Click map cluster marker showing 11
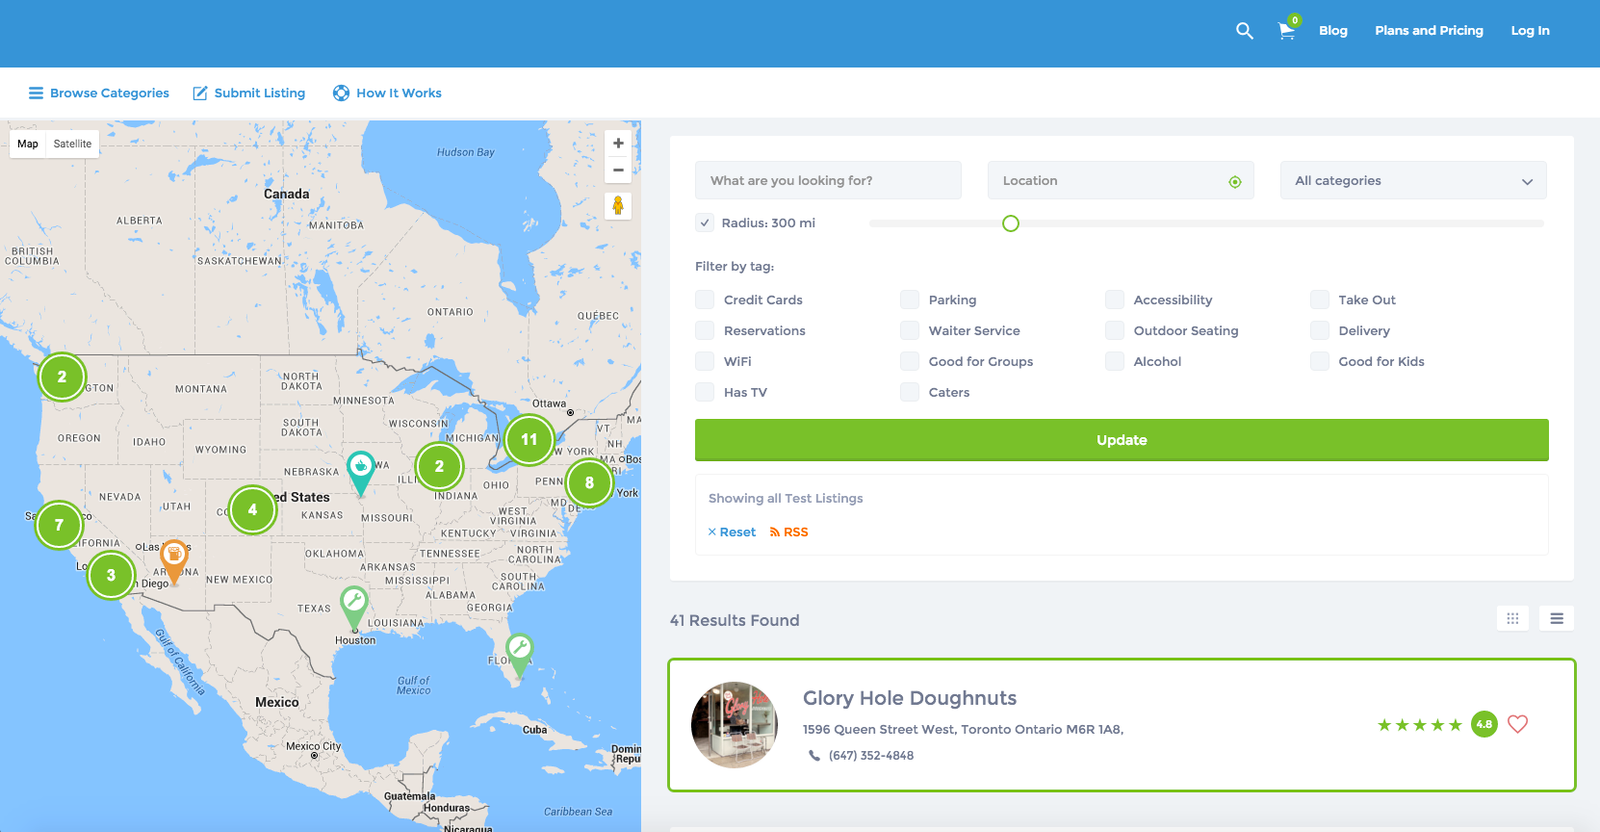Viewport: 1600px width, 832px height. (x=529, y=439)
